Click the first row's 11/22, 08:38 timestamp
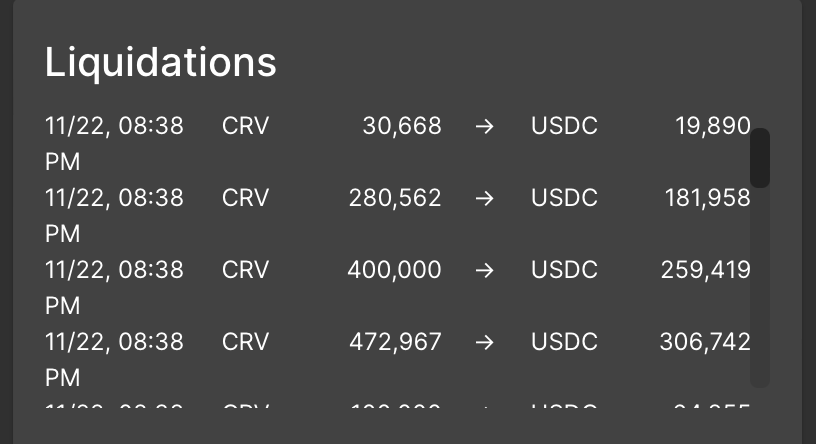This screenshot has height=444, width=816. coord(114,144)
